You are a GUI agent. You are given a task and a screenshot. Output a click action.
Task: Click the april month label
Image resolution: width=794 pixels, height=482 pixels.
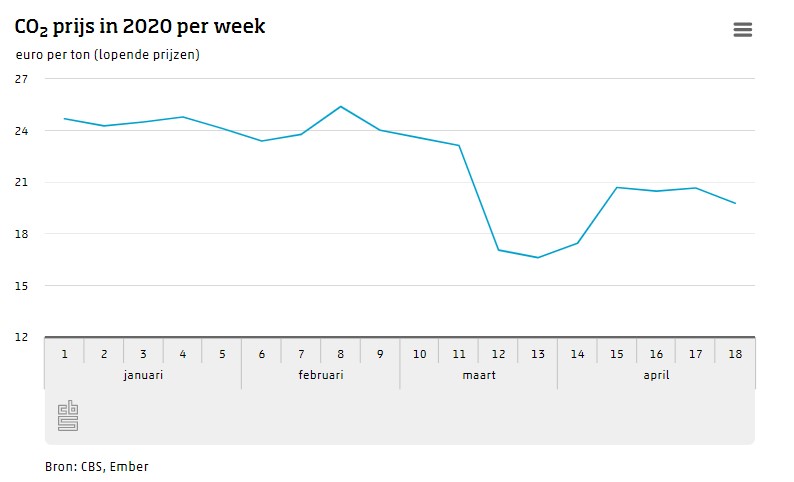click(x=656, y=376)
